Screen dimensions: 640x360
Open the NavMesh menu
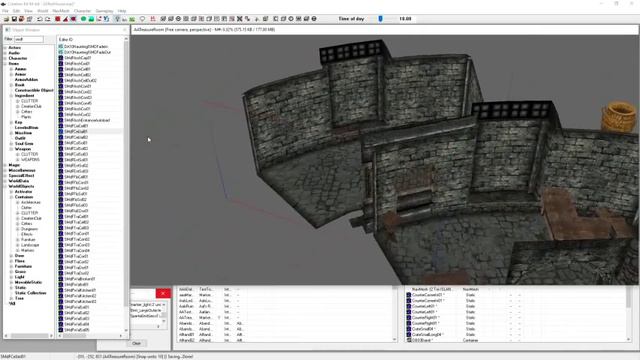pos(61,11)
